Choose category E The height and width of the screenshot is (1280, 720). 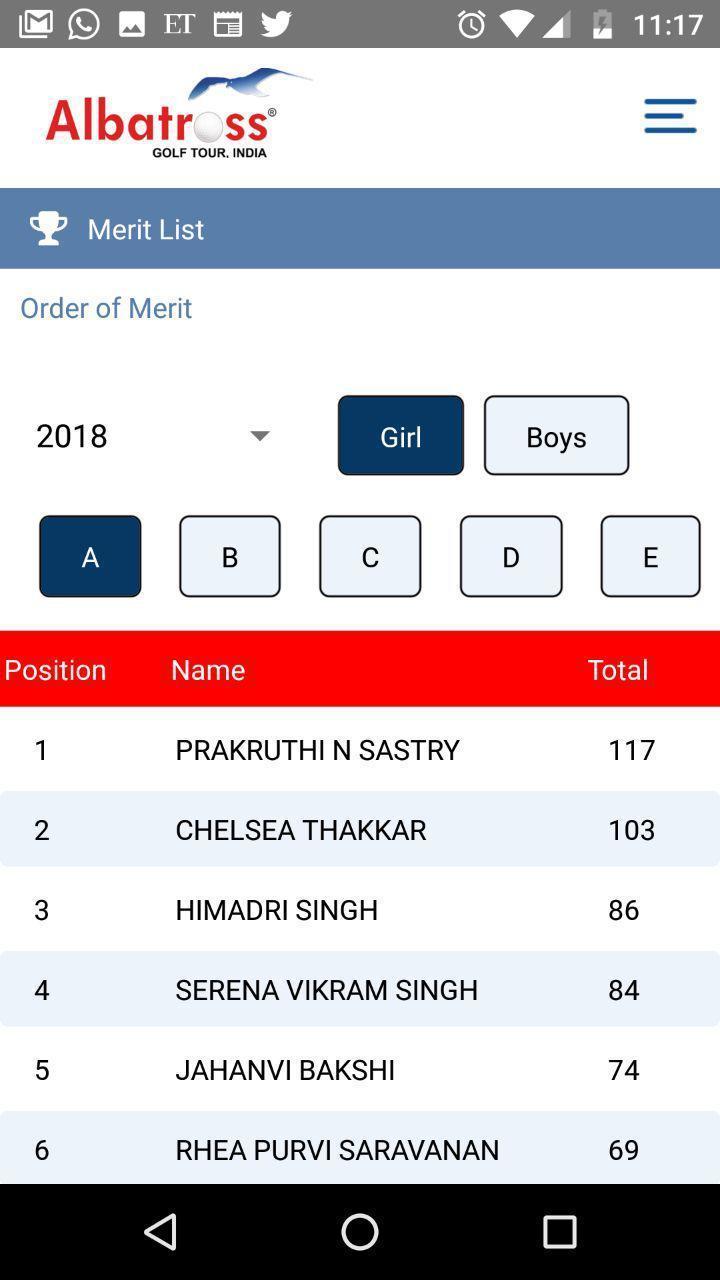click(x=650, y=557)
